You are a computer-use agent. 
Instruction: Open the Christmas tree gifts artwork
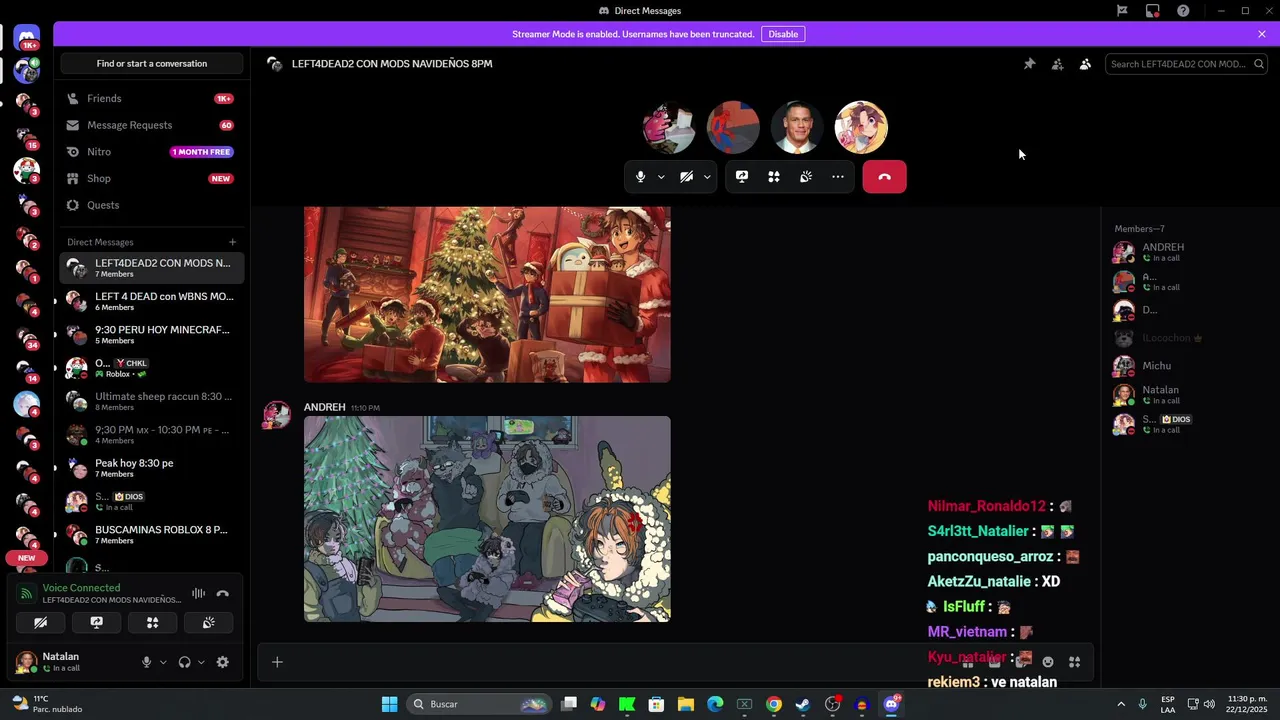[487, 295]
